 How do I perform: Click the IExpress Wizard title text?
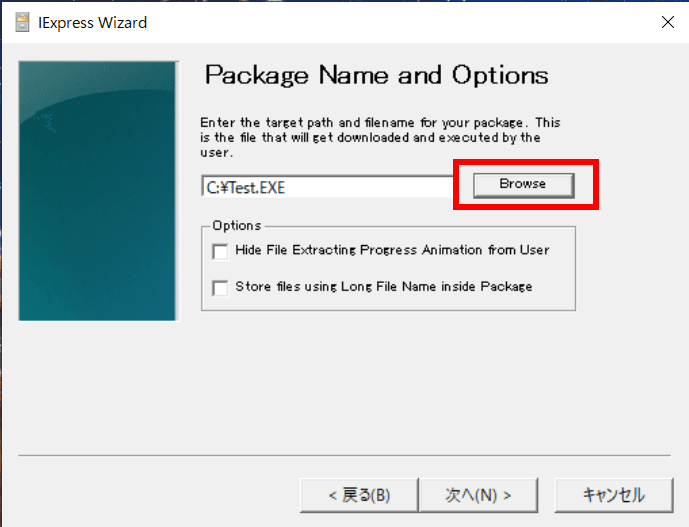[92, 22]
